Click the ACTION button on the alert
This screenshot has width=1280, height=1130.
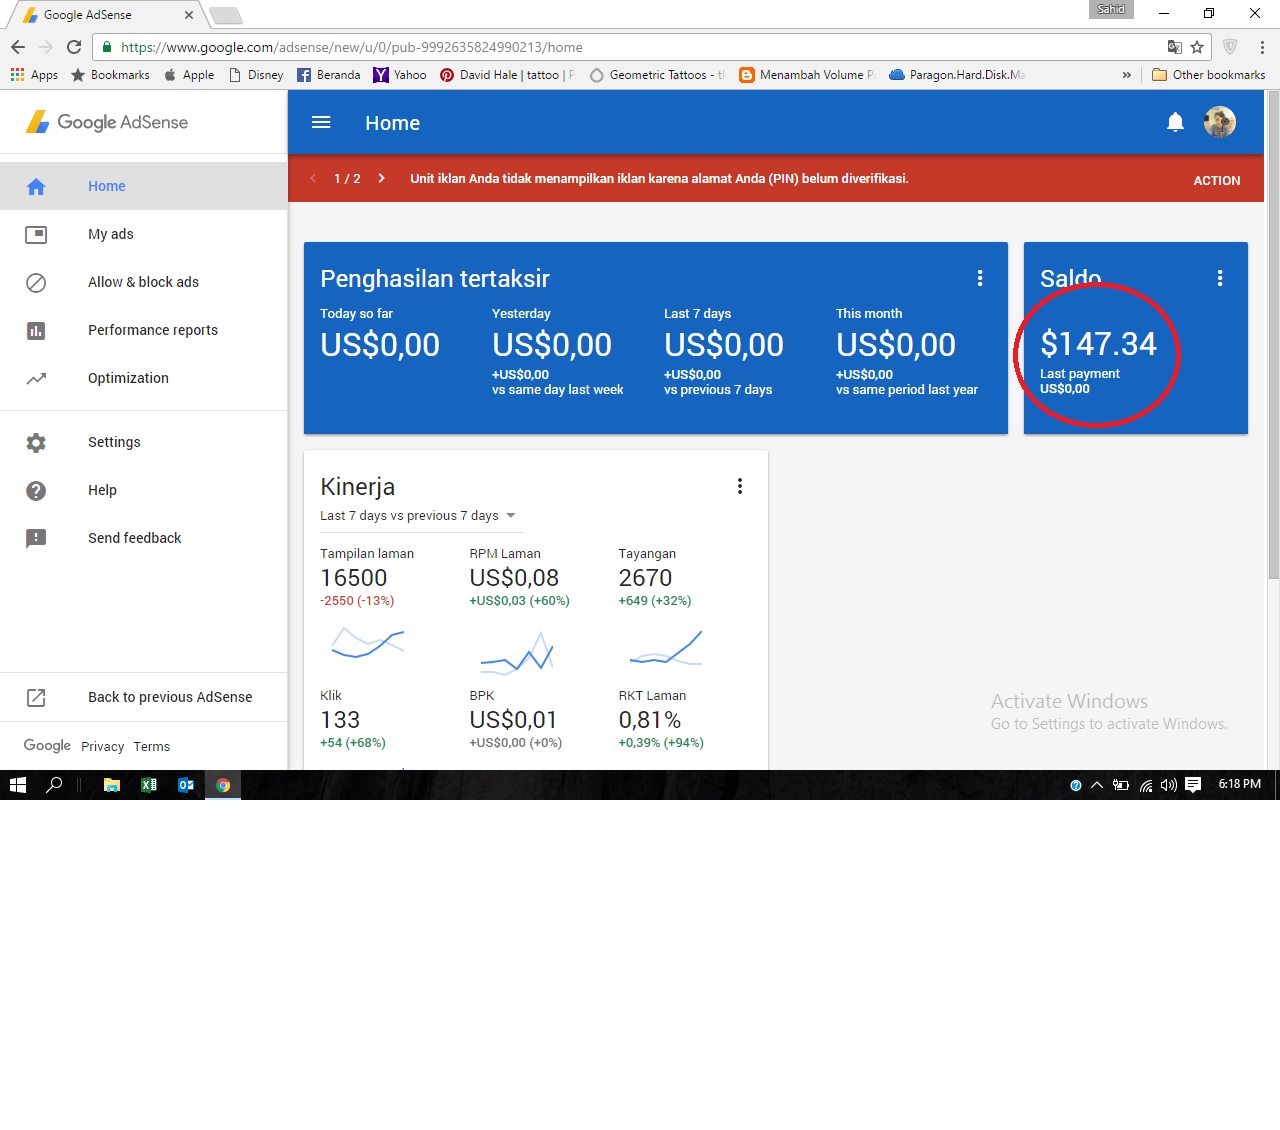(1216, 180)
